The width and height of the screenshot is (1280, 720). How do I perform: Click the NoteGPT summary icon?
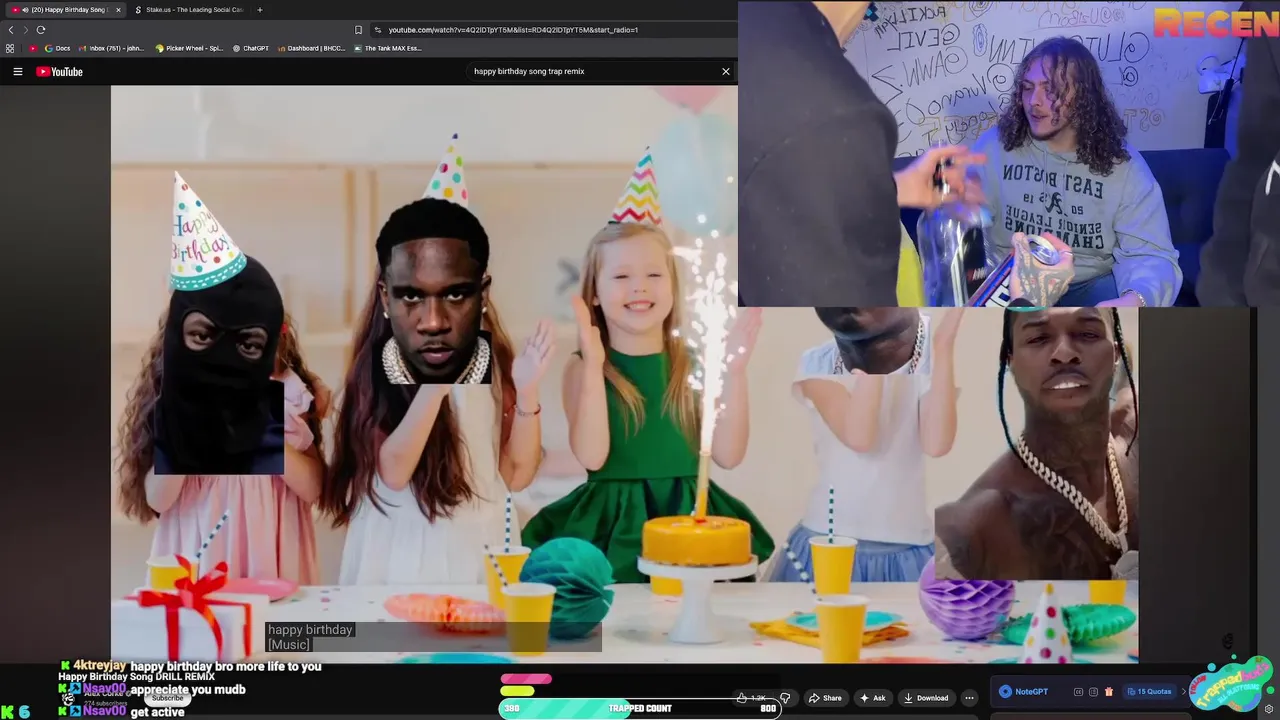coord(1093,692)
